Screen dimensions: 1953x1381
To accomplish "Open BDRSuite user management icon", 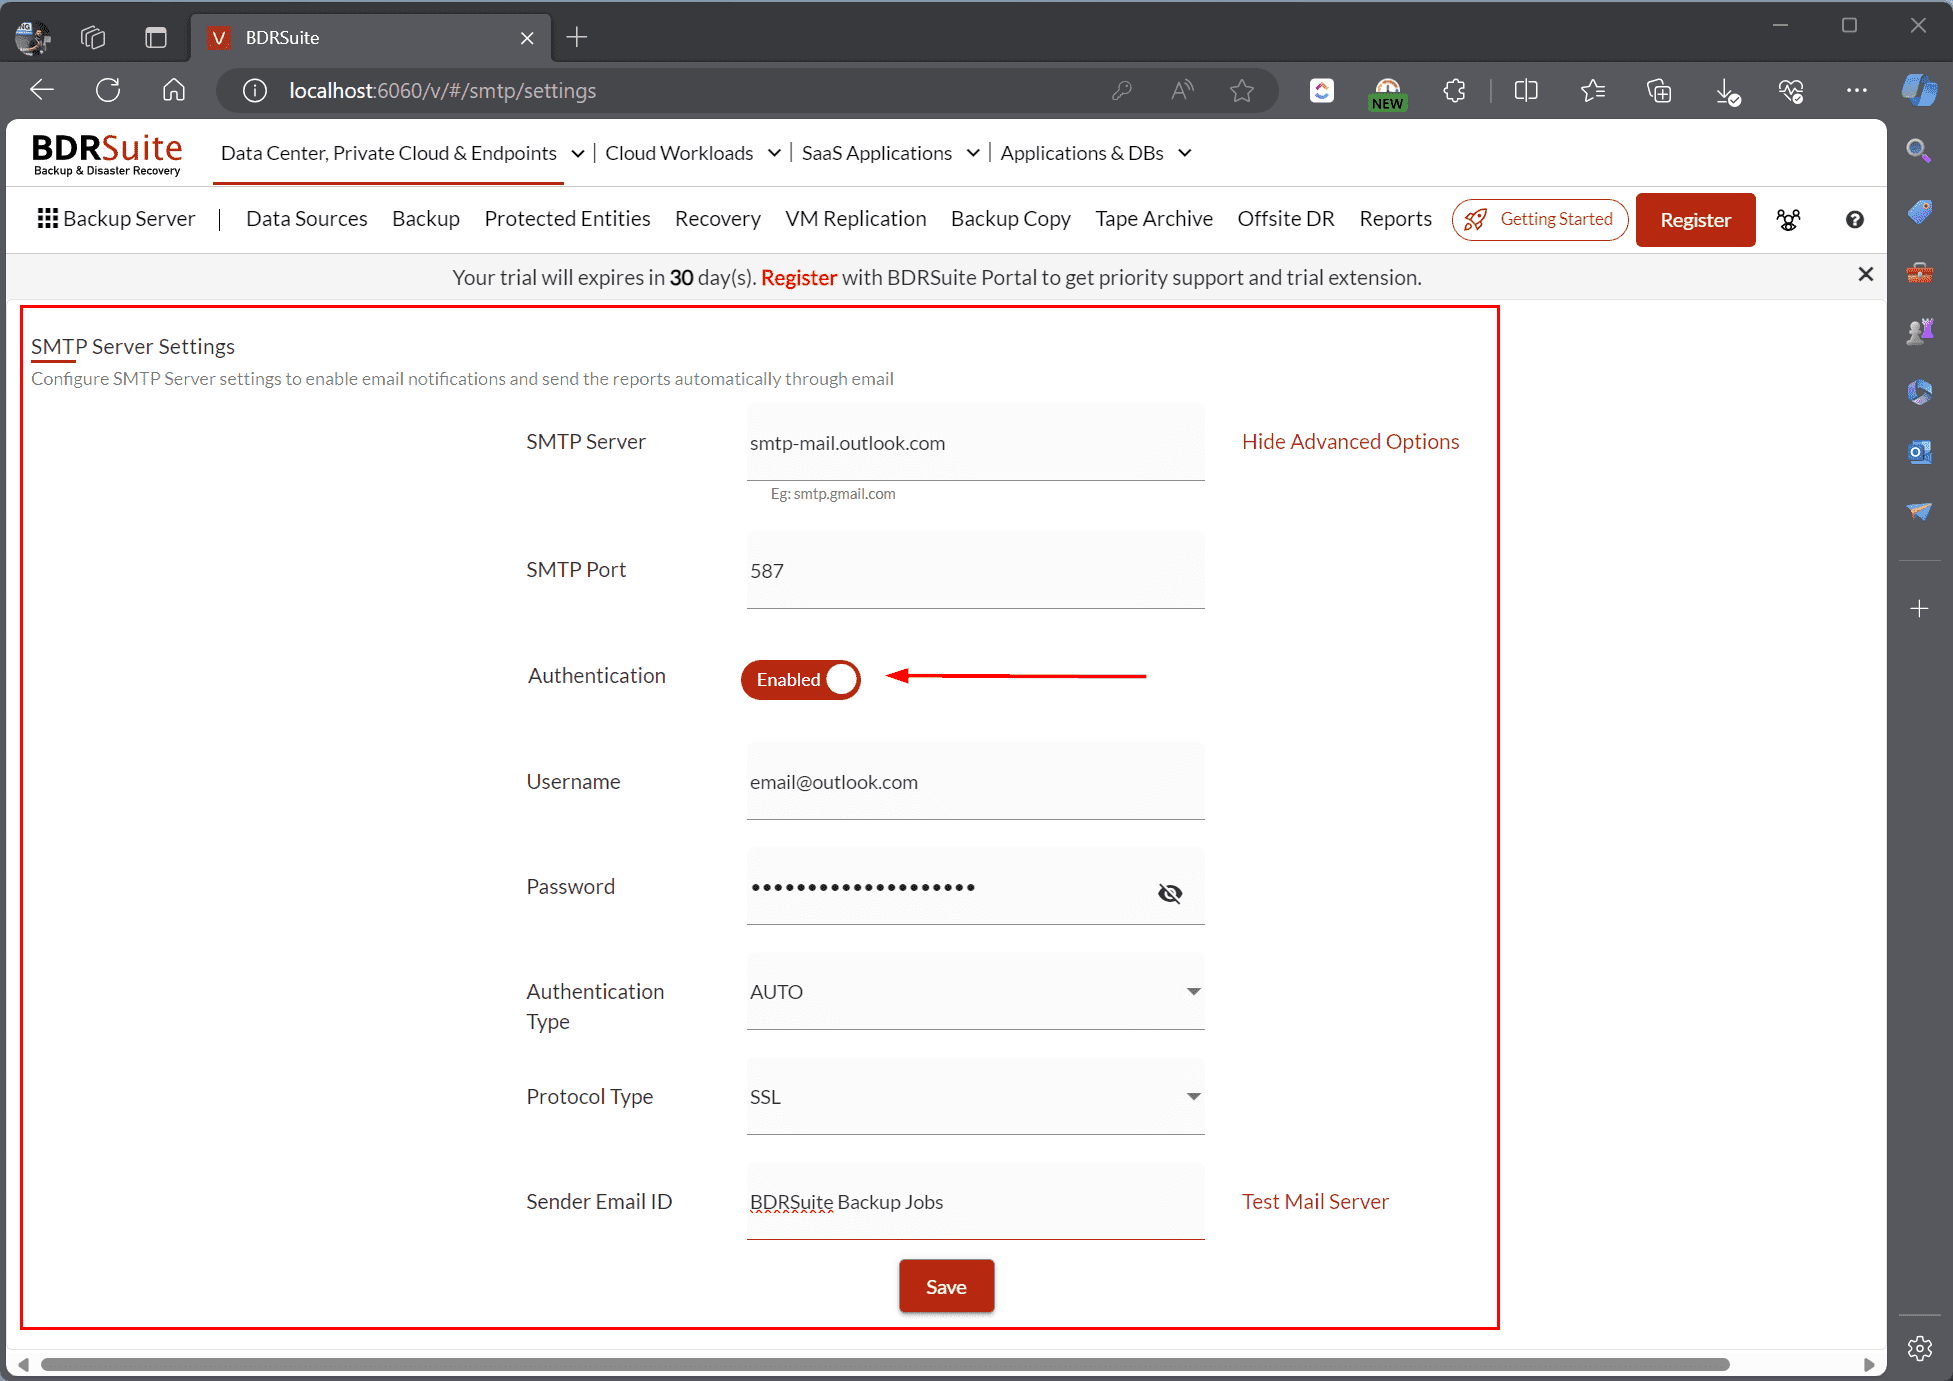I will click(1788, 220).
